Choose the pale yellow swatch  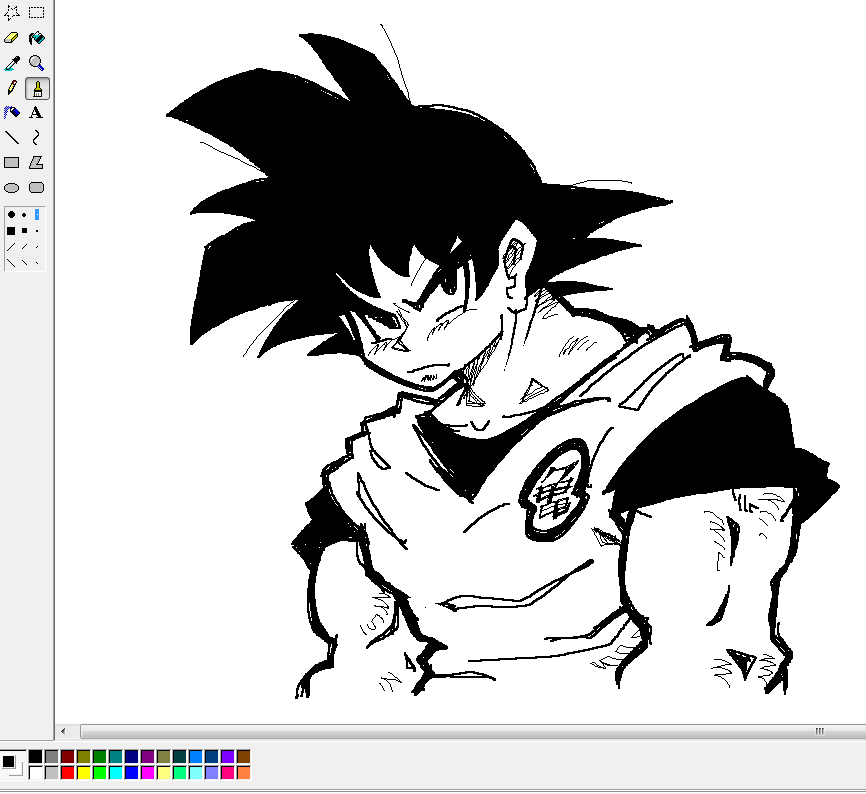click(163, 772)
